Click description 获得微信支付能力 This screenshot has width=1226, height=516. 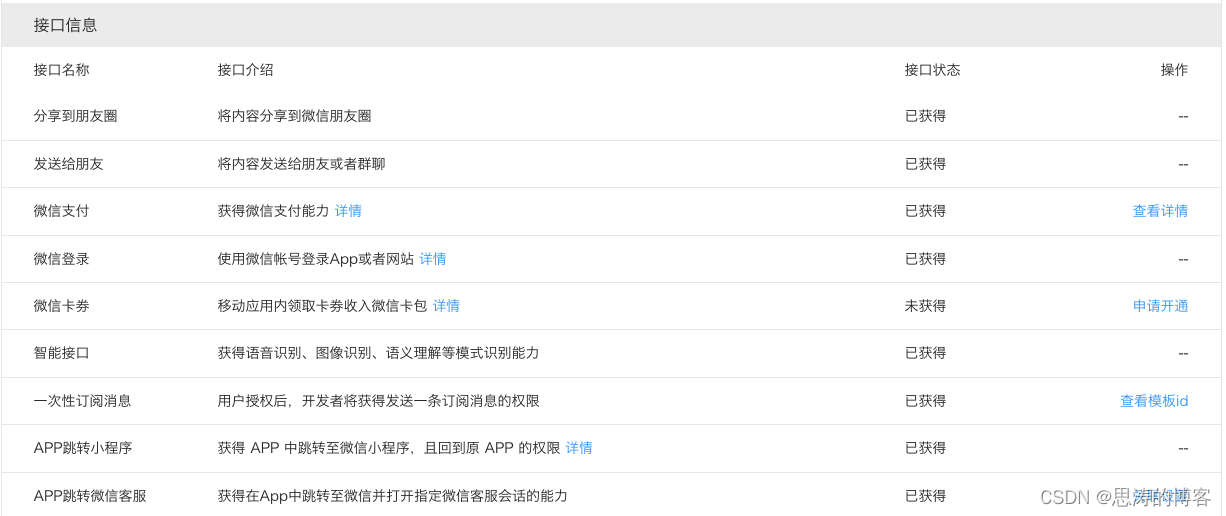pos(273,211)
